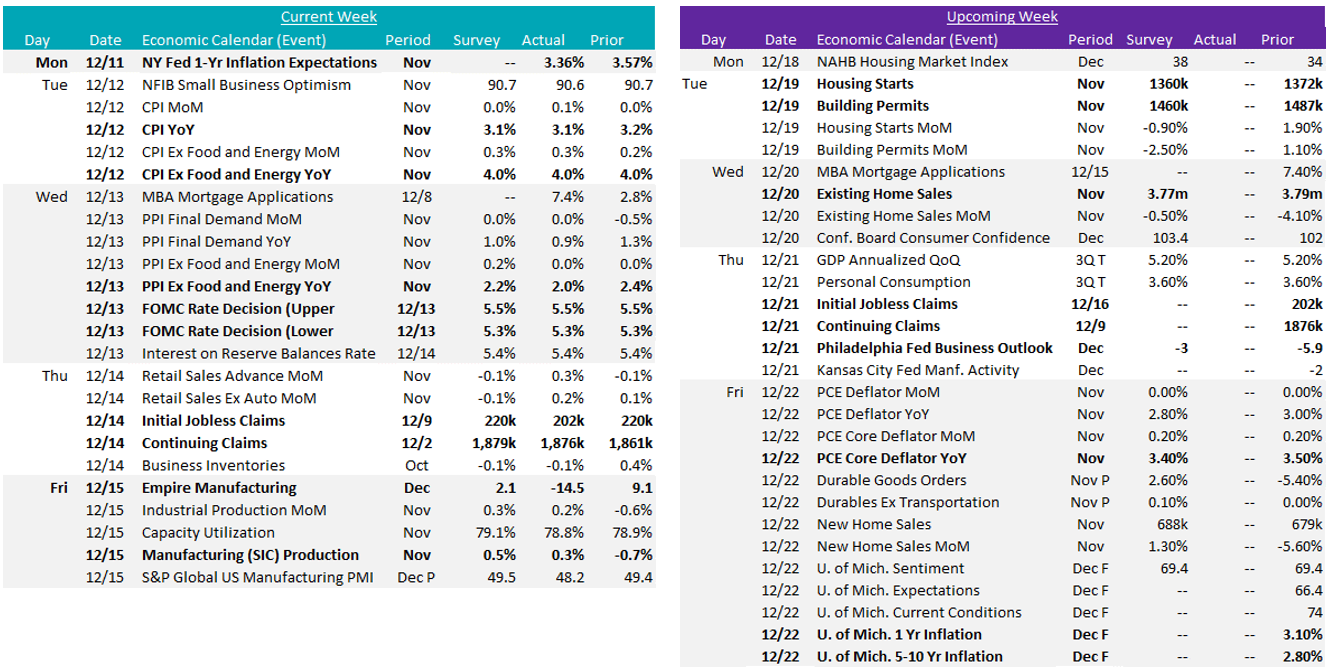Click the Upcoming Week header title
The width and height of the screenshot is (1328, 672).
pyautogui.click(x=1001, y=17)
